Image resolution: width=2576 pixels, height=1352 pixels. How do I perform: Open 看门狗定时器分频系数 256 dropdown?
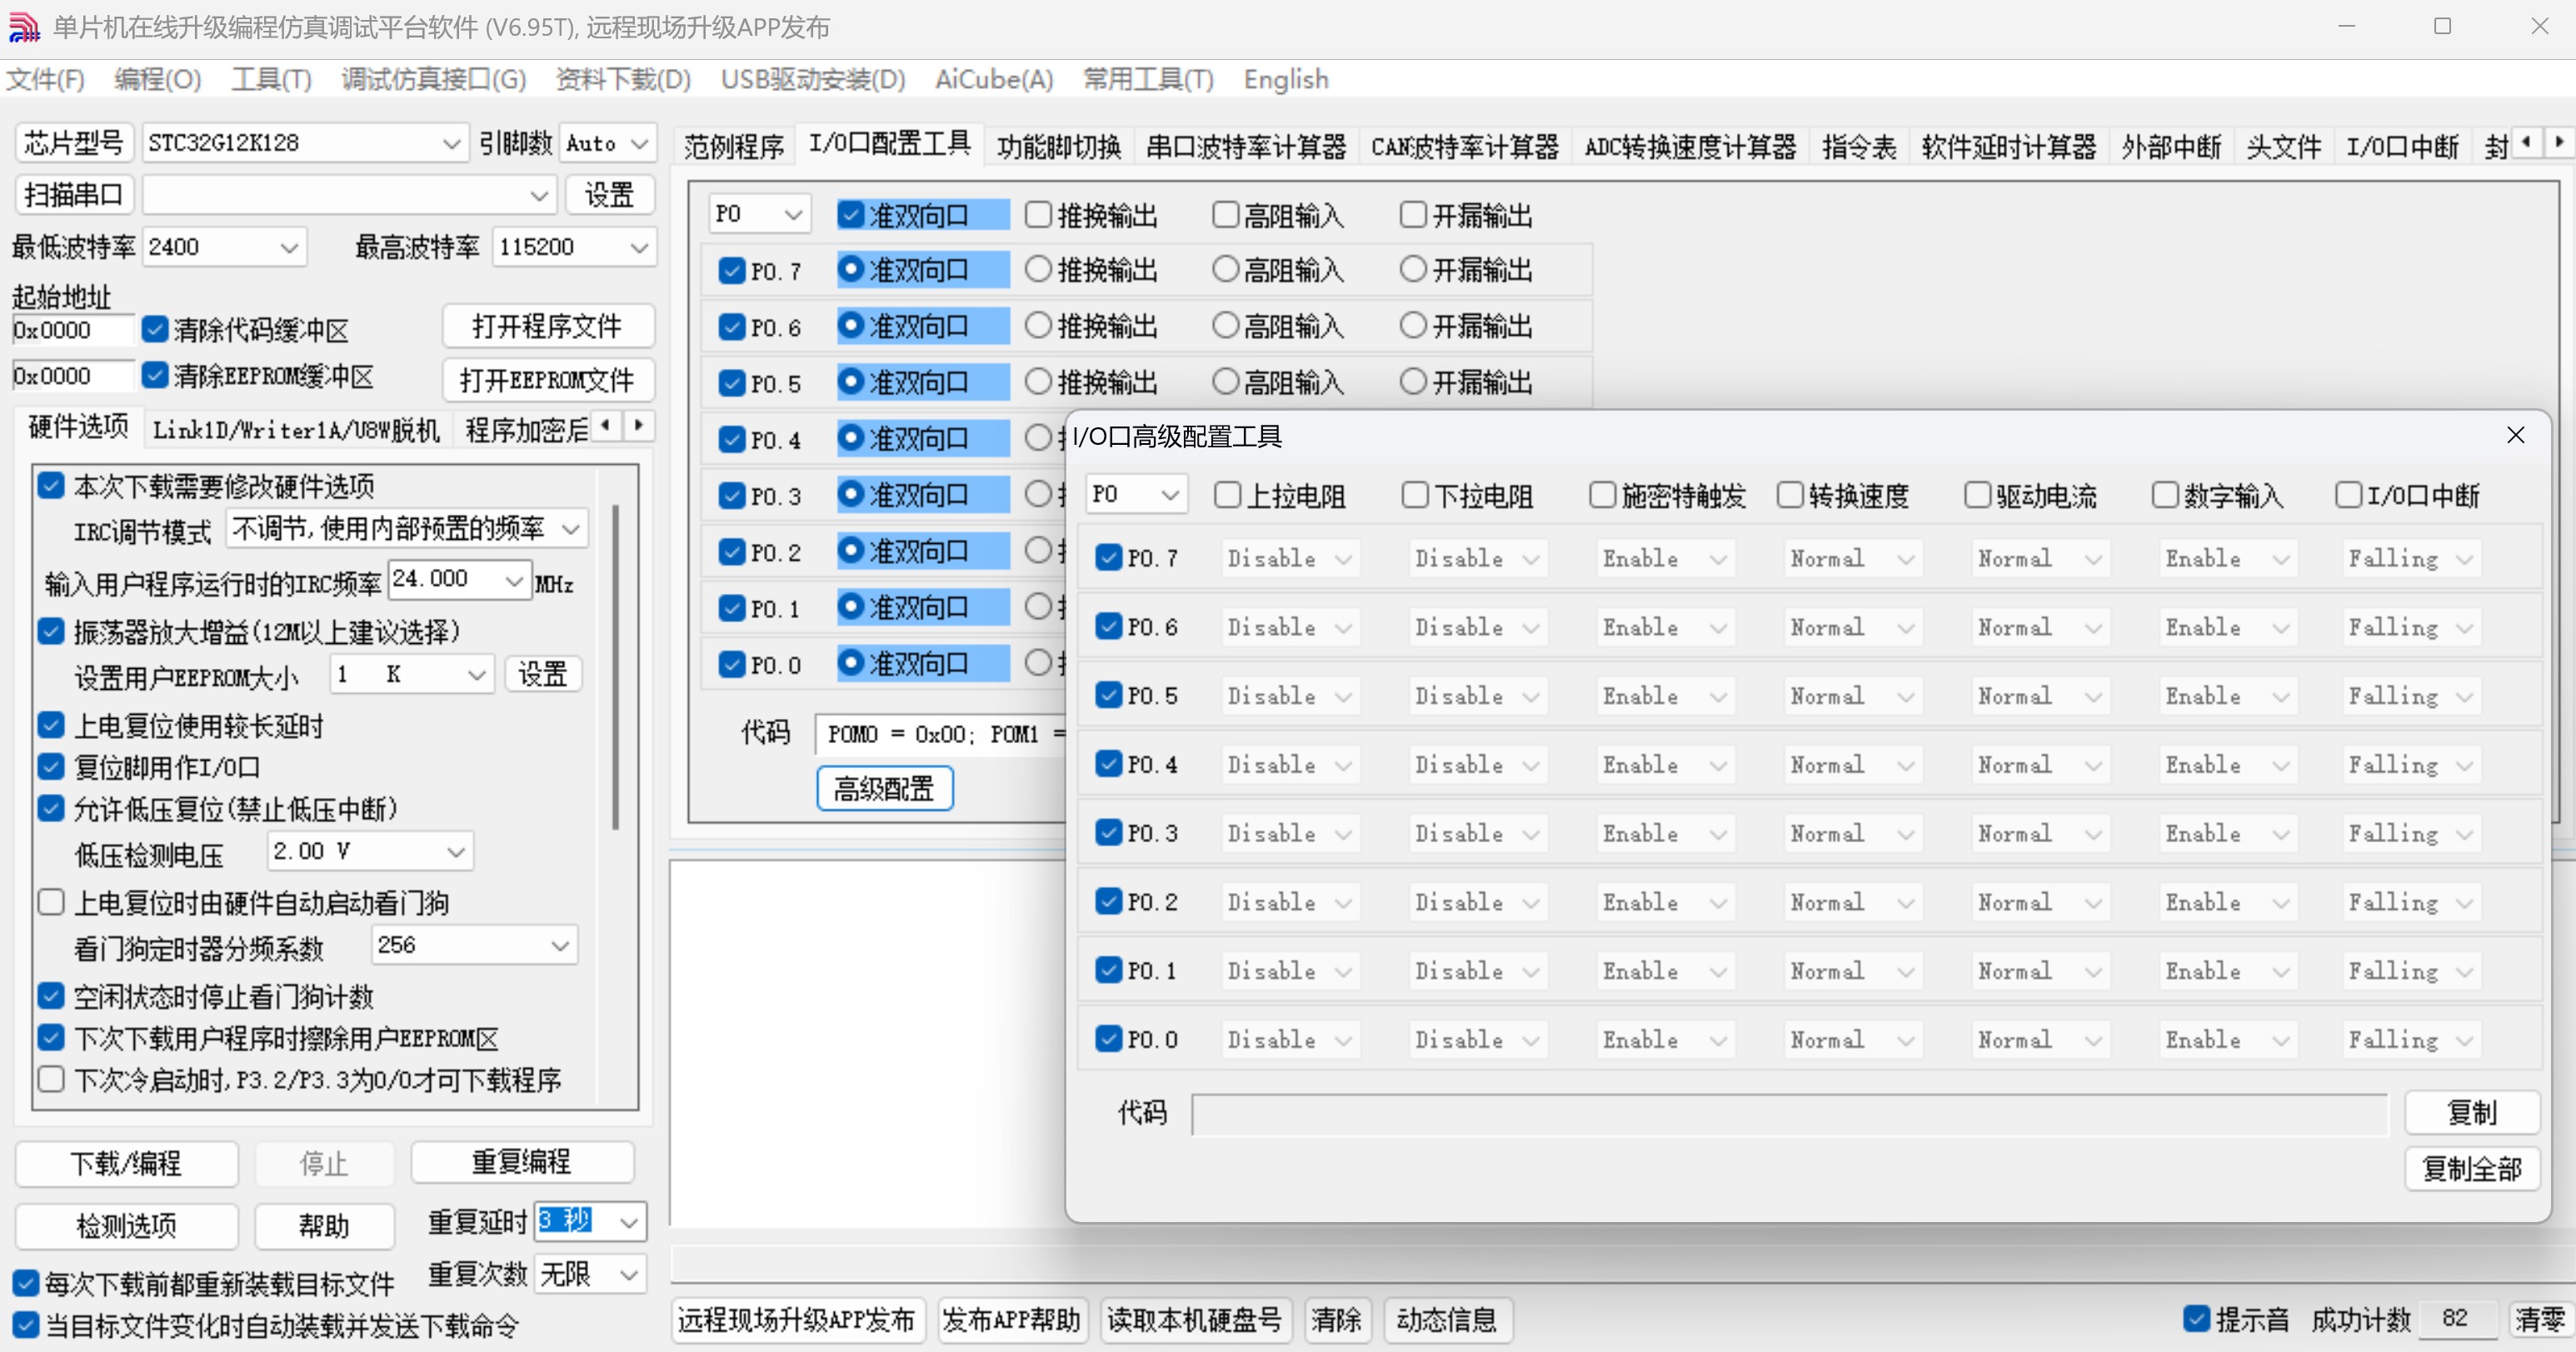[475, 945]
